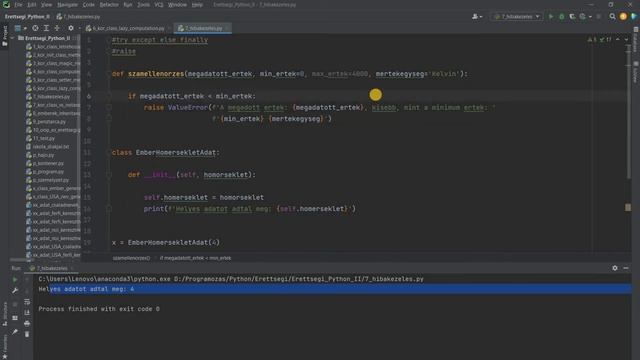
Task: Hide the Run panel with minus icon
Action: (626, 268)
